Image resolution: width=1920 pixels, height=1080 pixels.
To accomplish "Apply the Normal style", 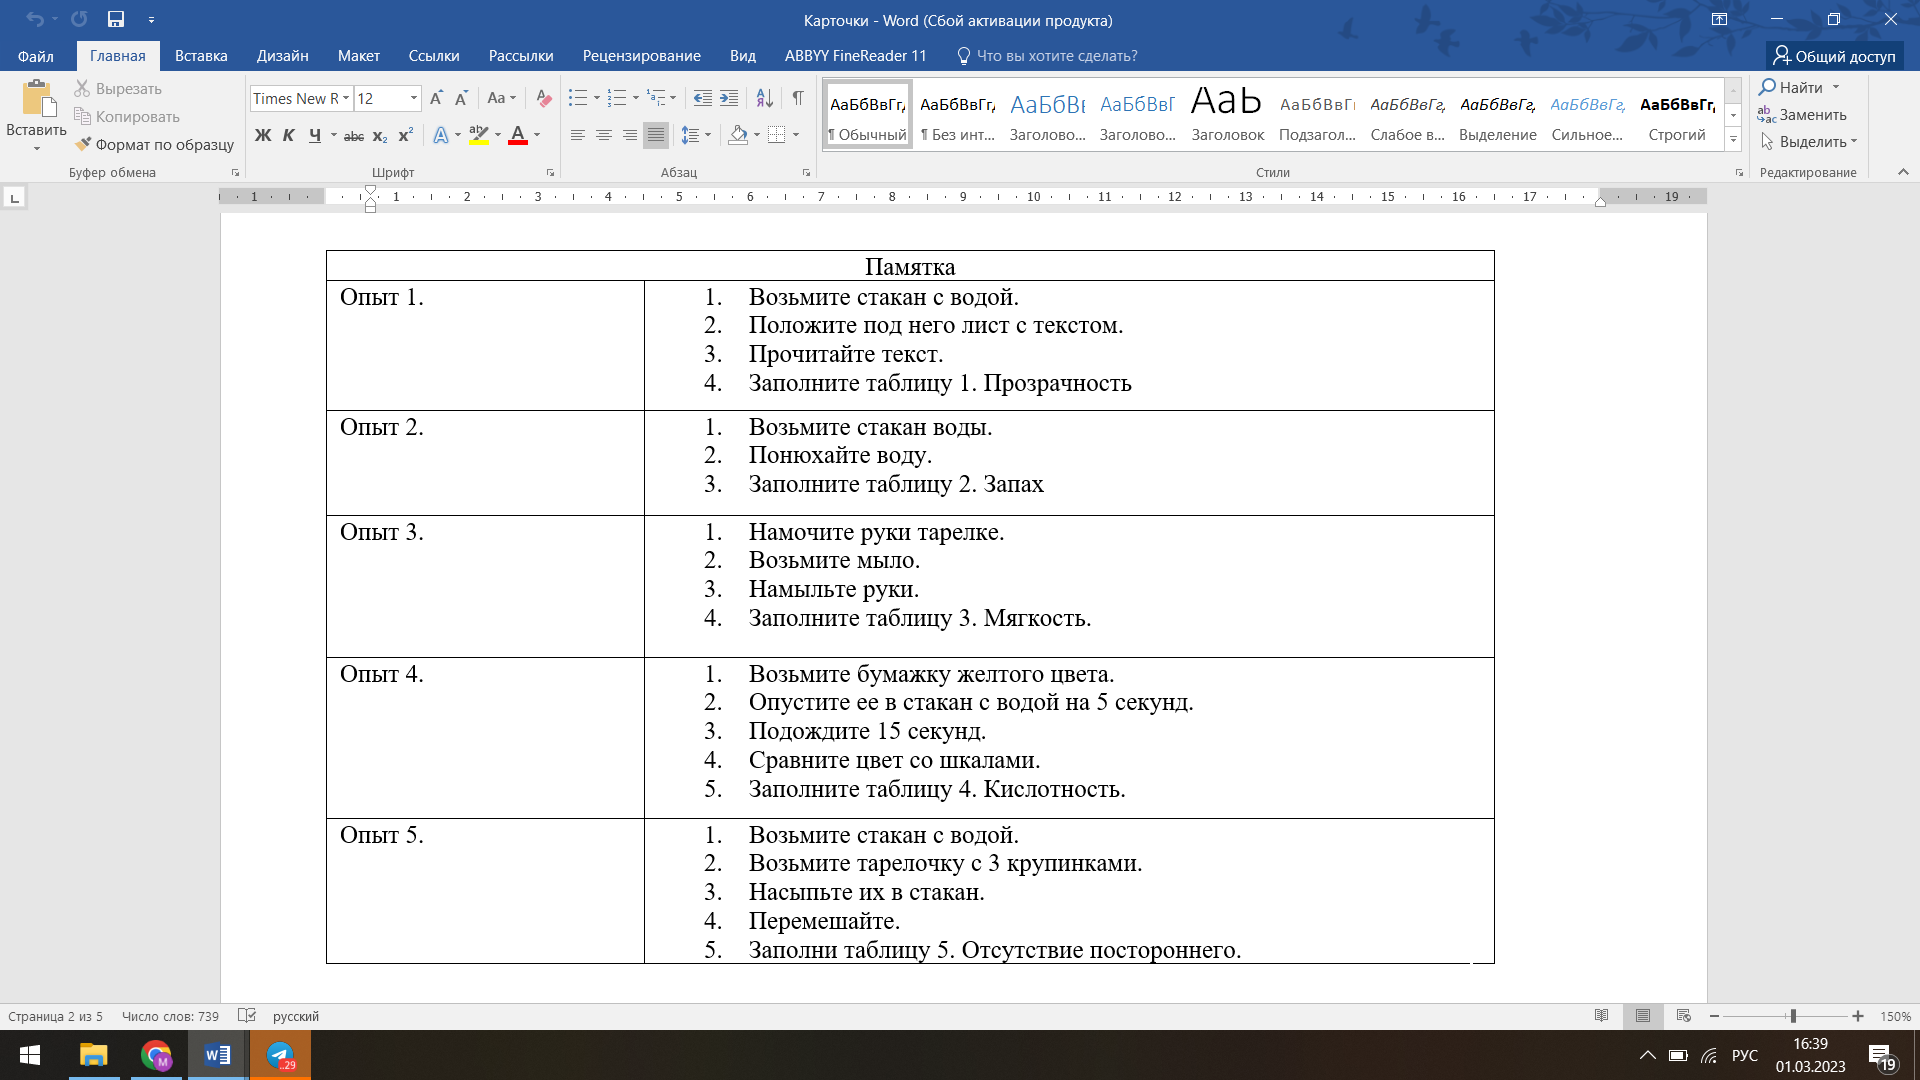I will [x=867, y=116].
